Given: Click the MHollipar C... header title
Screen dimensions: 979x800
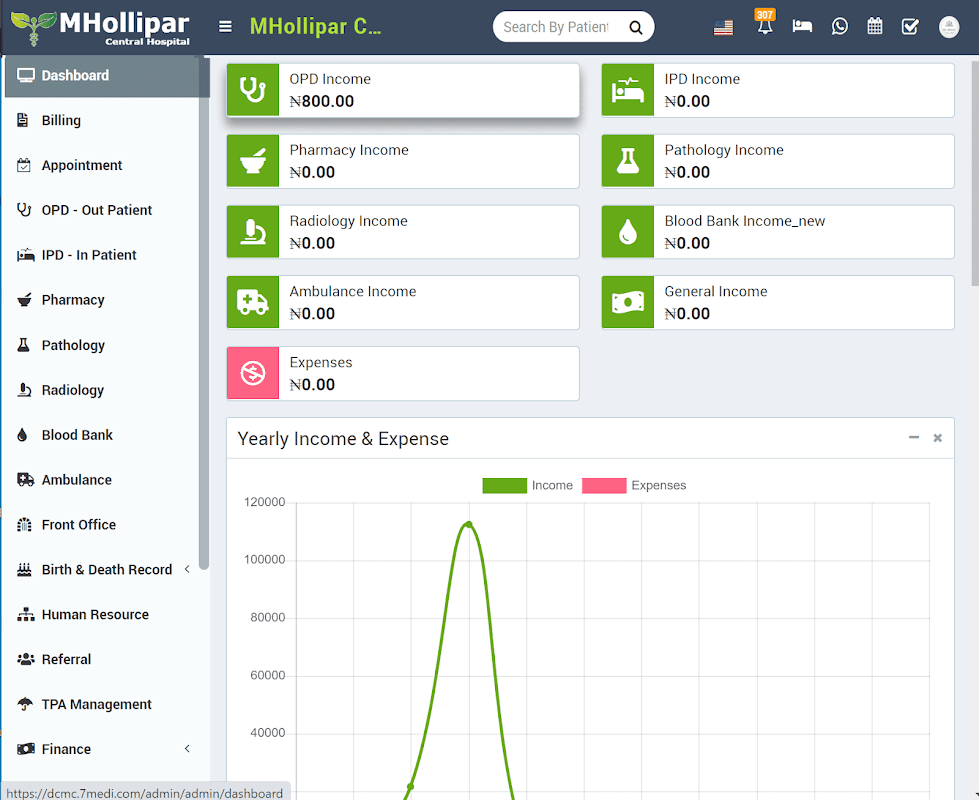Looking at the screenshot, I should point(315,27).
